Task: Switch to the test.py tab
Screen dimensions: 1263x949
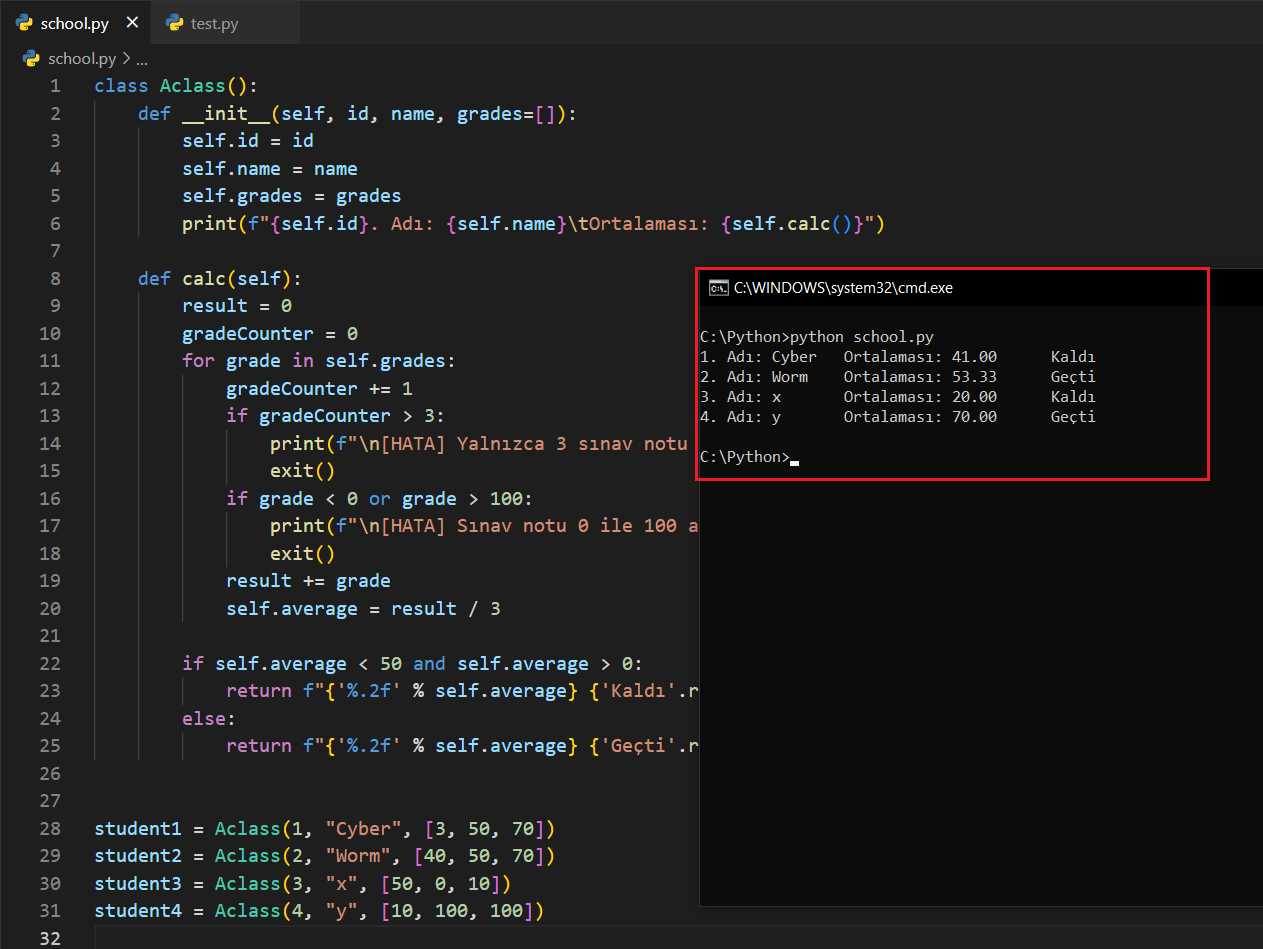Action: [214, 23]
